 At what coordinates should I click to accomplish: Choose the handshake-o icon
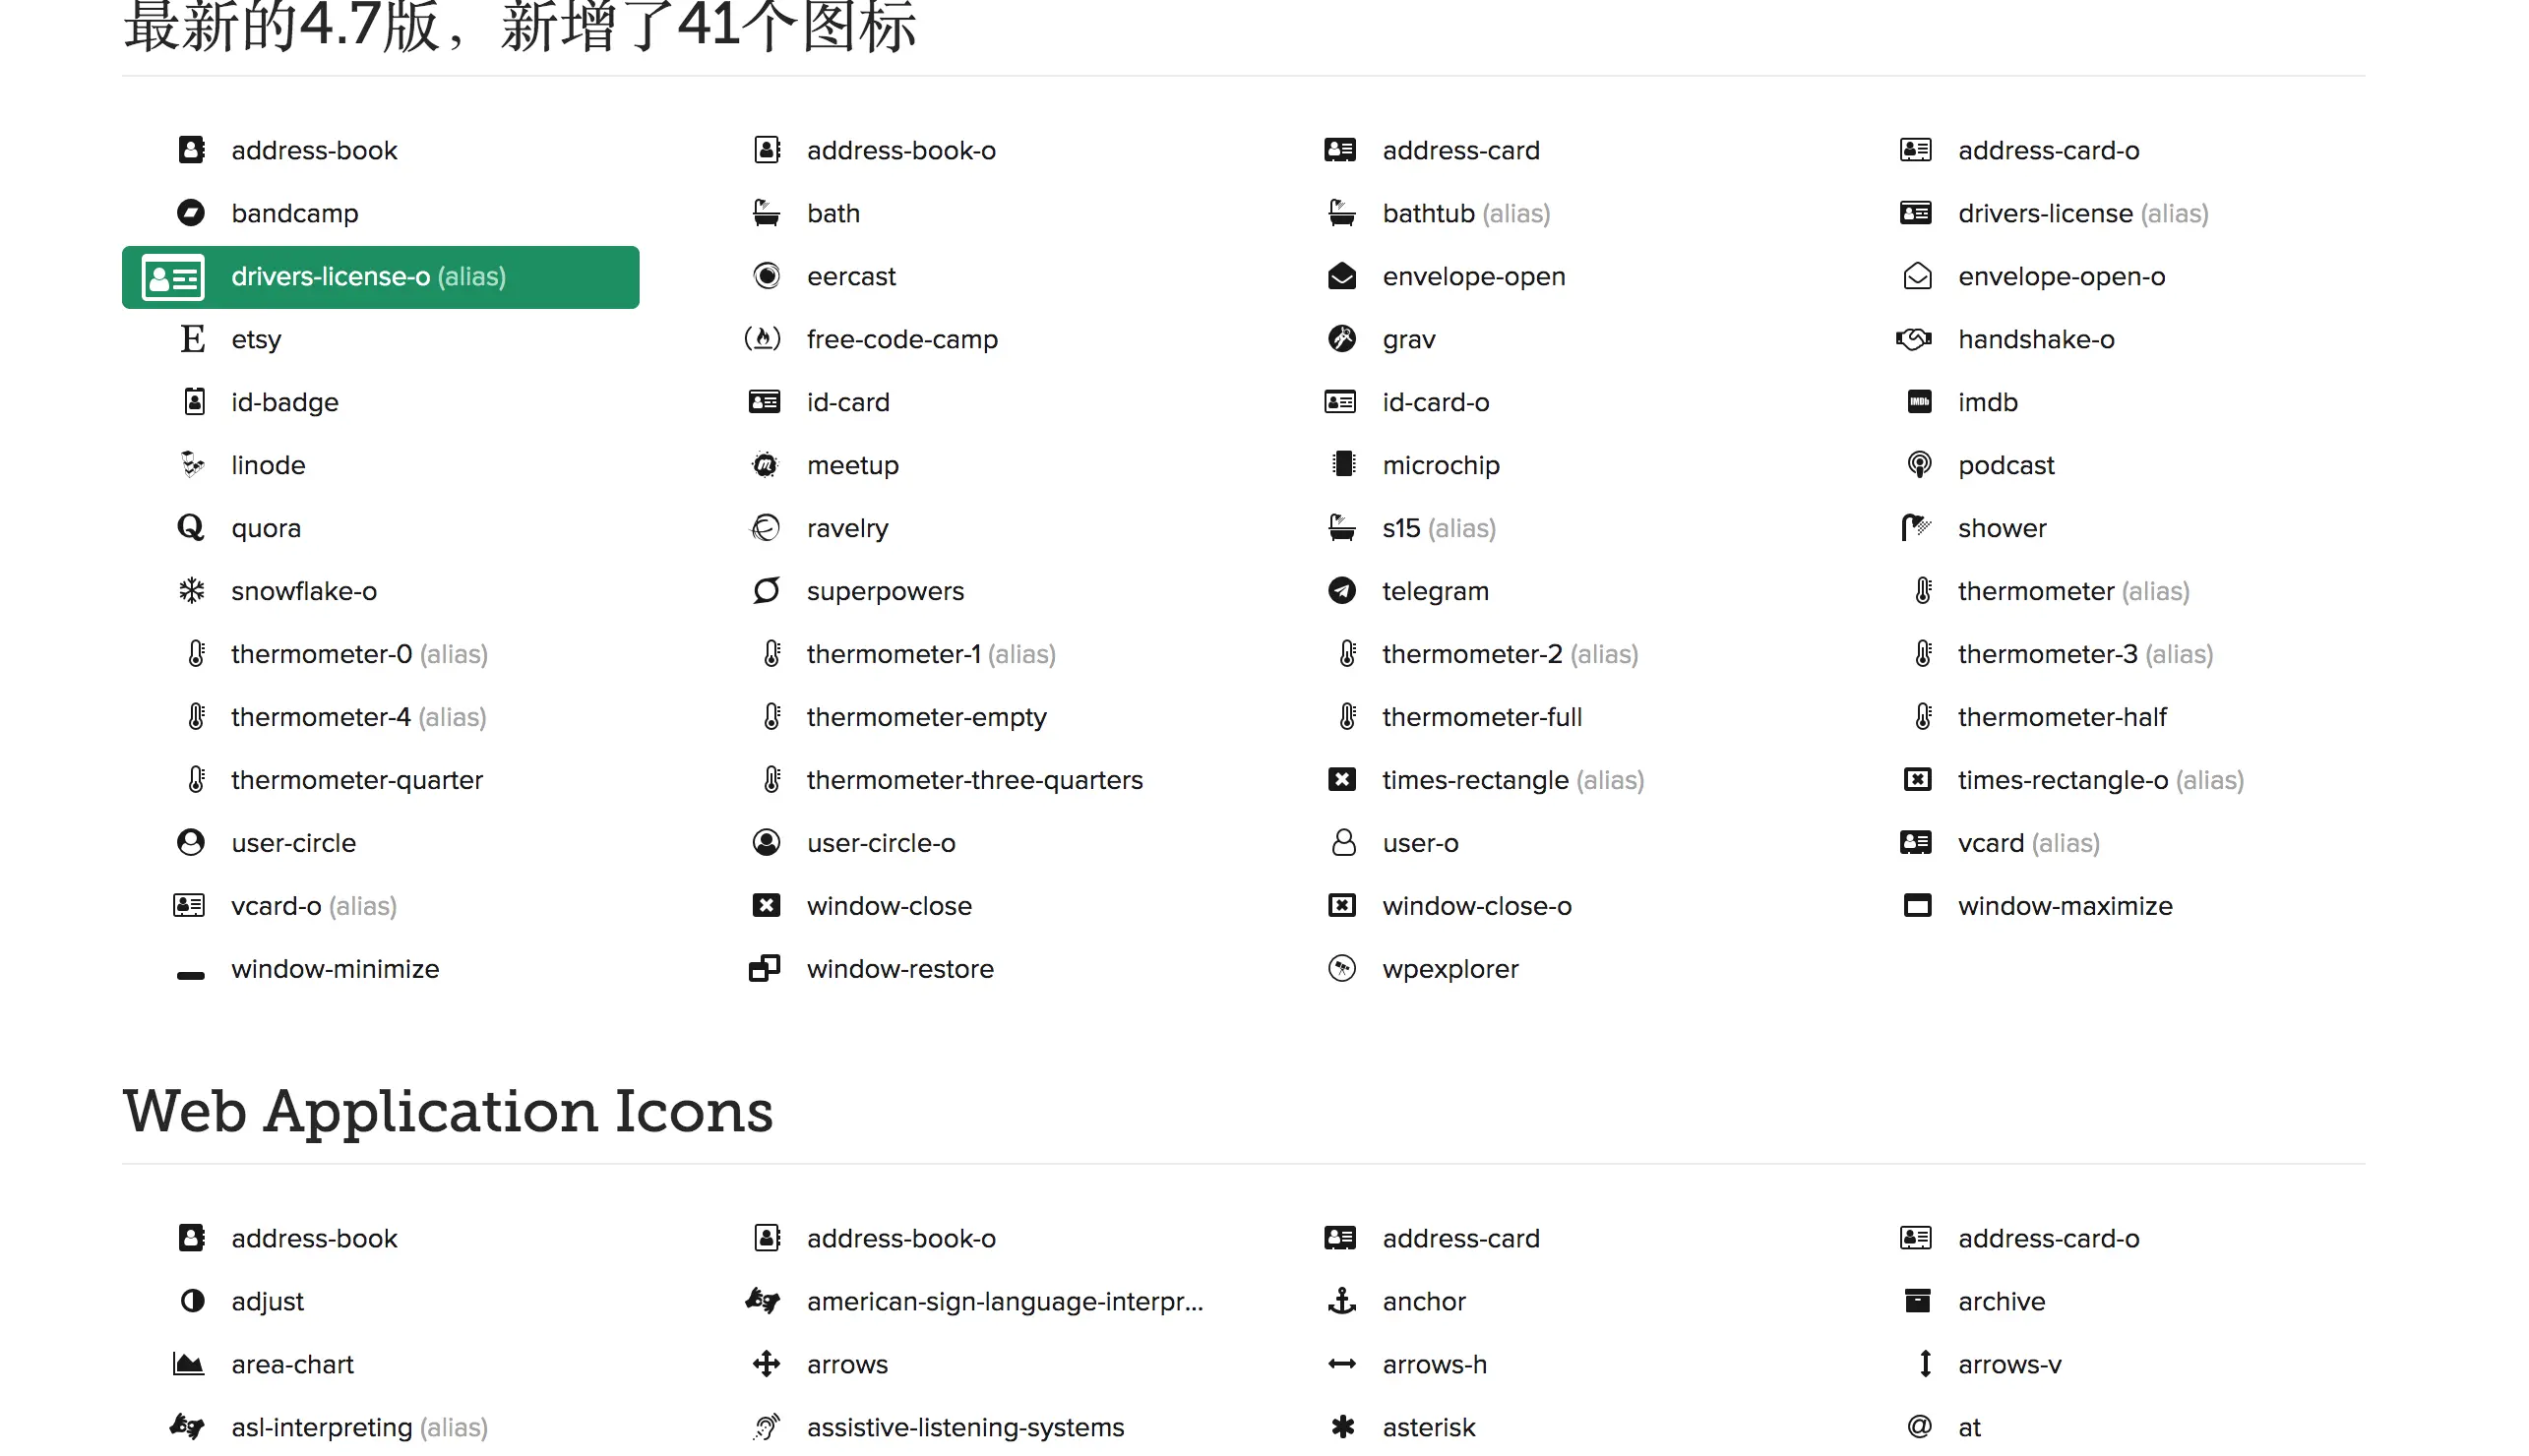coord(1915,339)
